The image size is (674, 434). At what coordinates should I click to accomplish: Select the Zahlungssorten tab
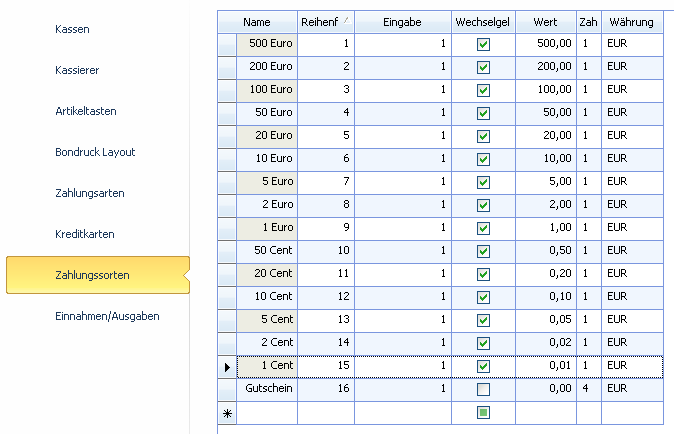click(x=92, y=275)
